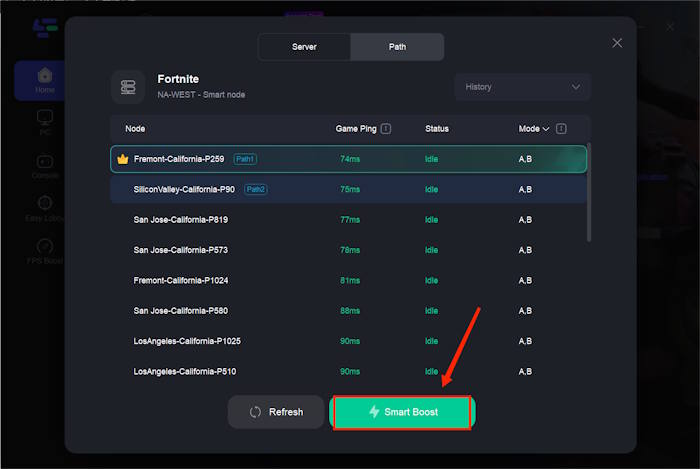The width and height of the screenshot is (700, 469).
Task: Select the San Jose-California-P573 node
Action: coord(348,250)
